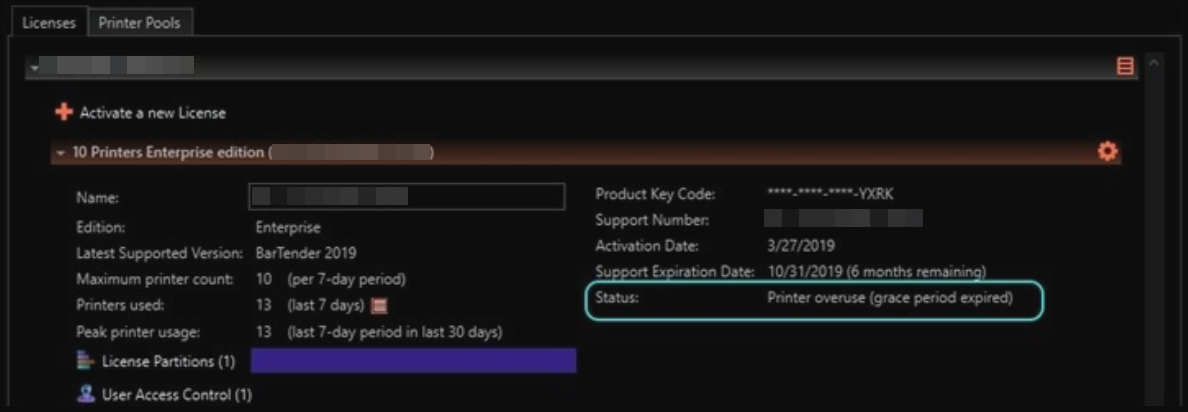Click the orange plus icon to activate license

click(64, 112)
